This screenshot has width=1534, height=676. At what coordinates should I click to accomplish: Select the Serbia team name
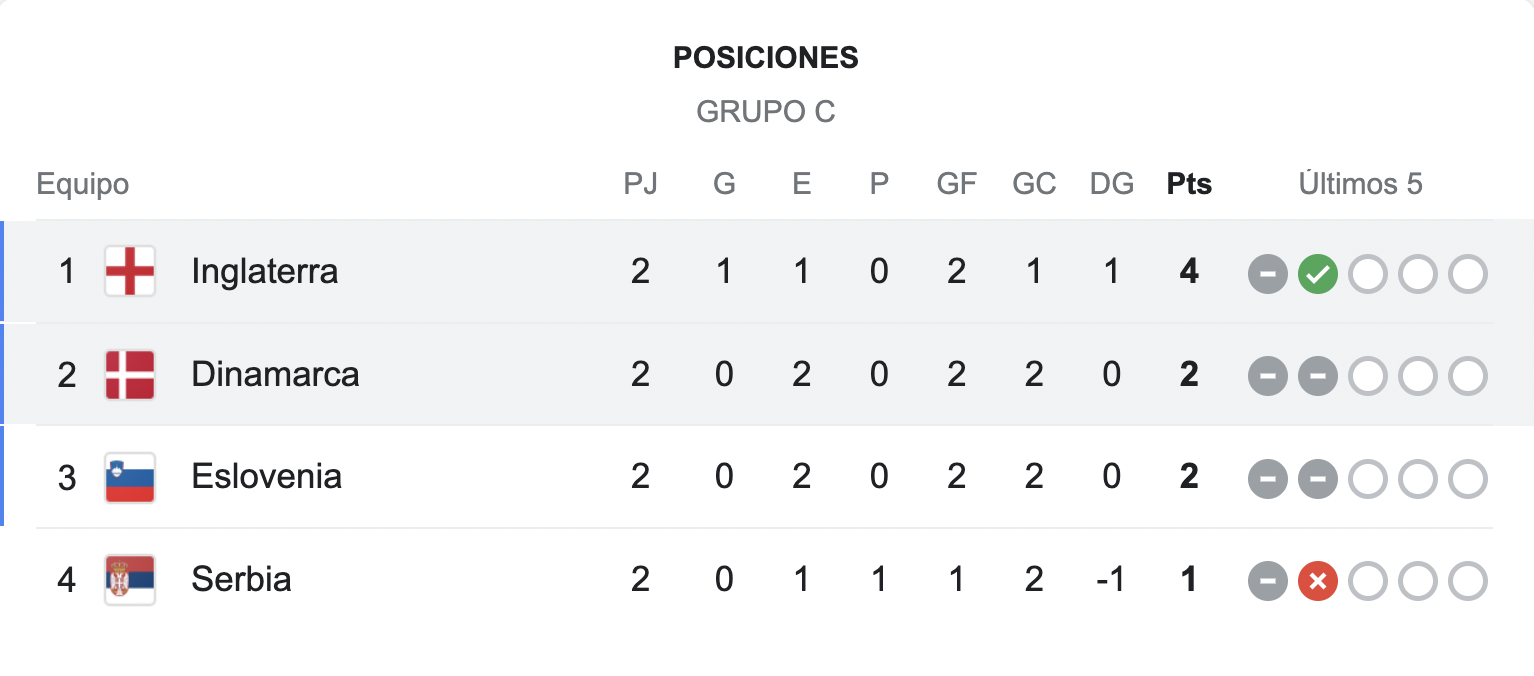(241, 580)
